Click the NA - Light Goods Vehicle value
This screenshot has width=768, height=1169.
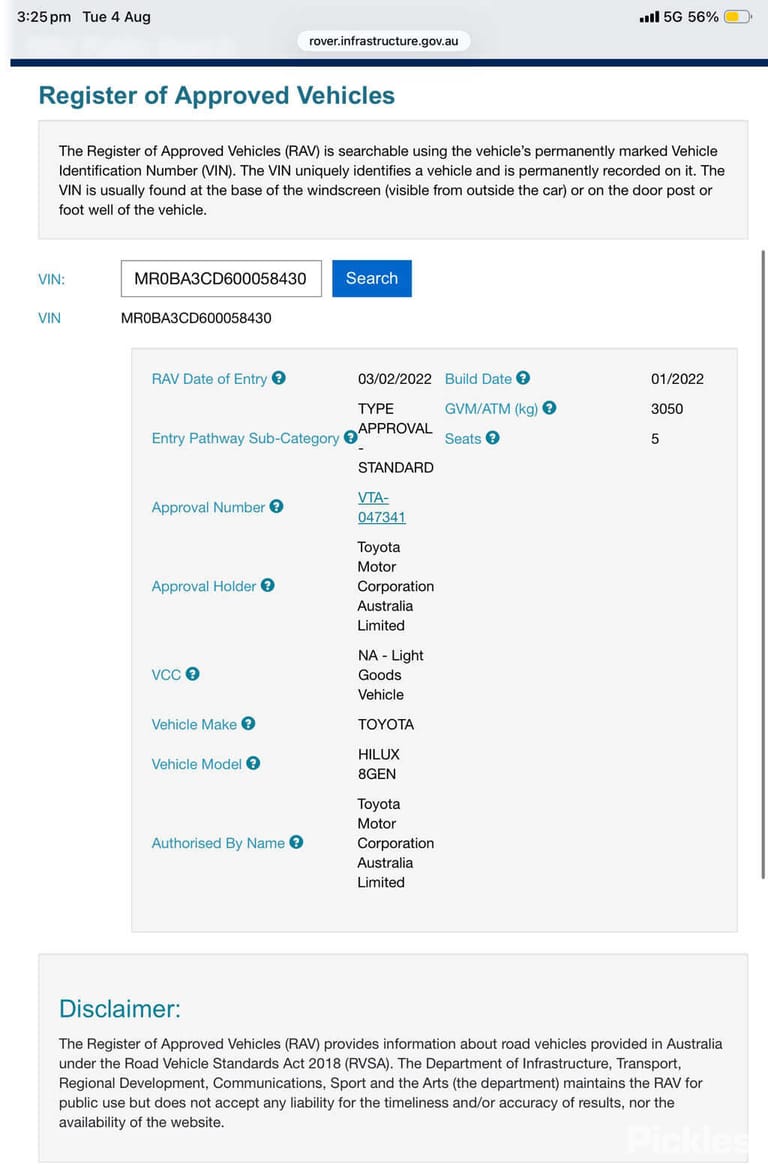[391, 675]
